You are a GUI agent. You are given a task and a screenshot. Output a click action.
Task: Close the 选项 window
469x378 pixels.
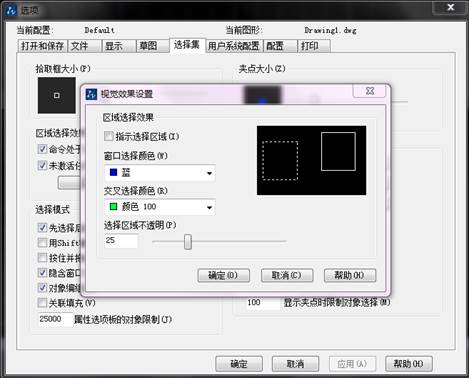point(450,7)
